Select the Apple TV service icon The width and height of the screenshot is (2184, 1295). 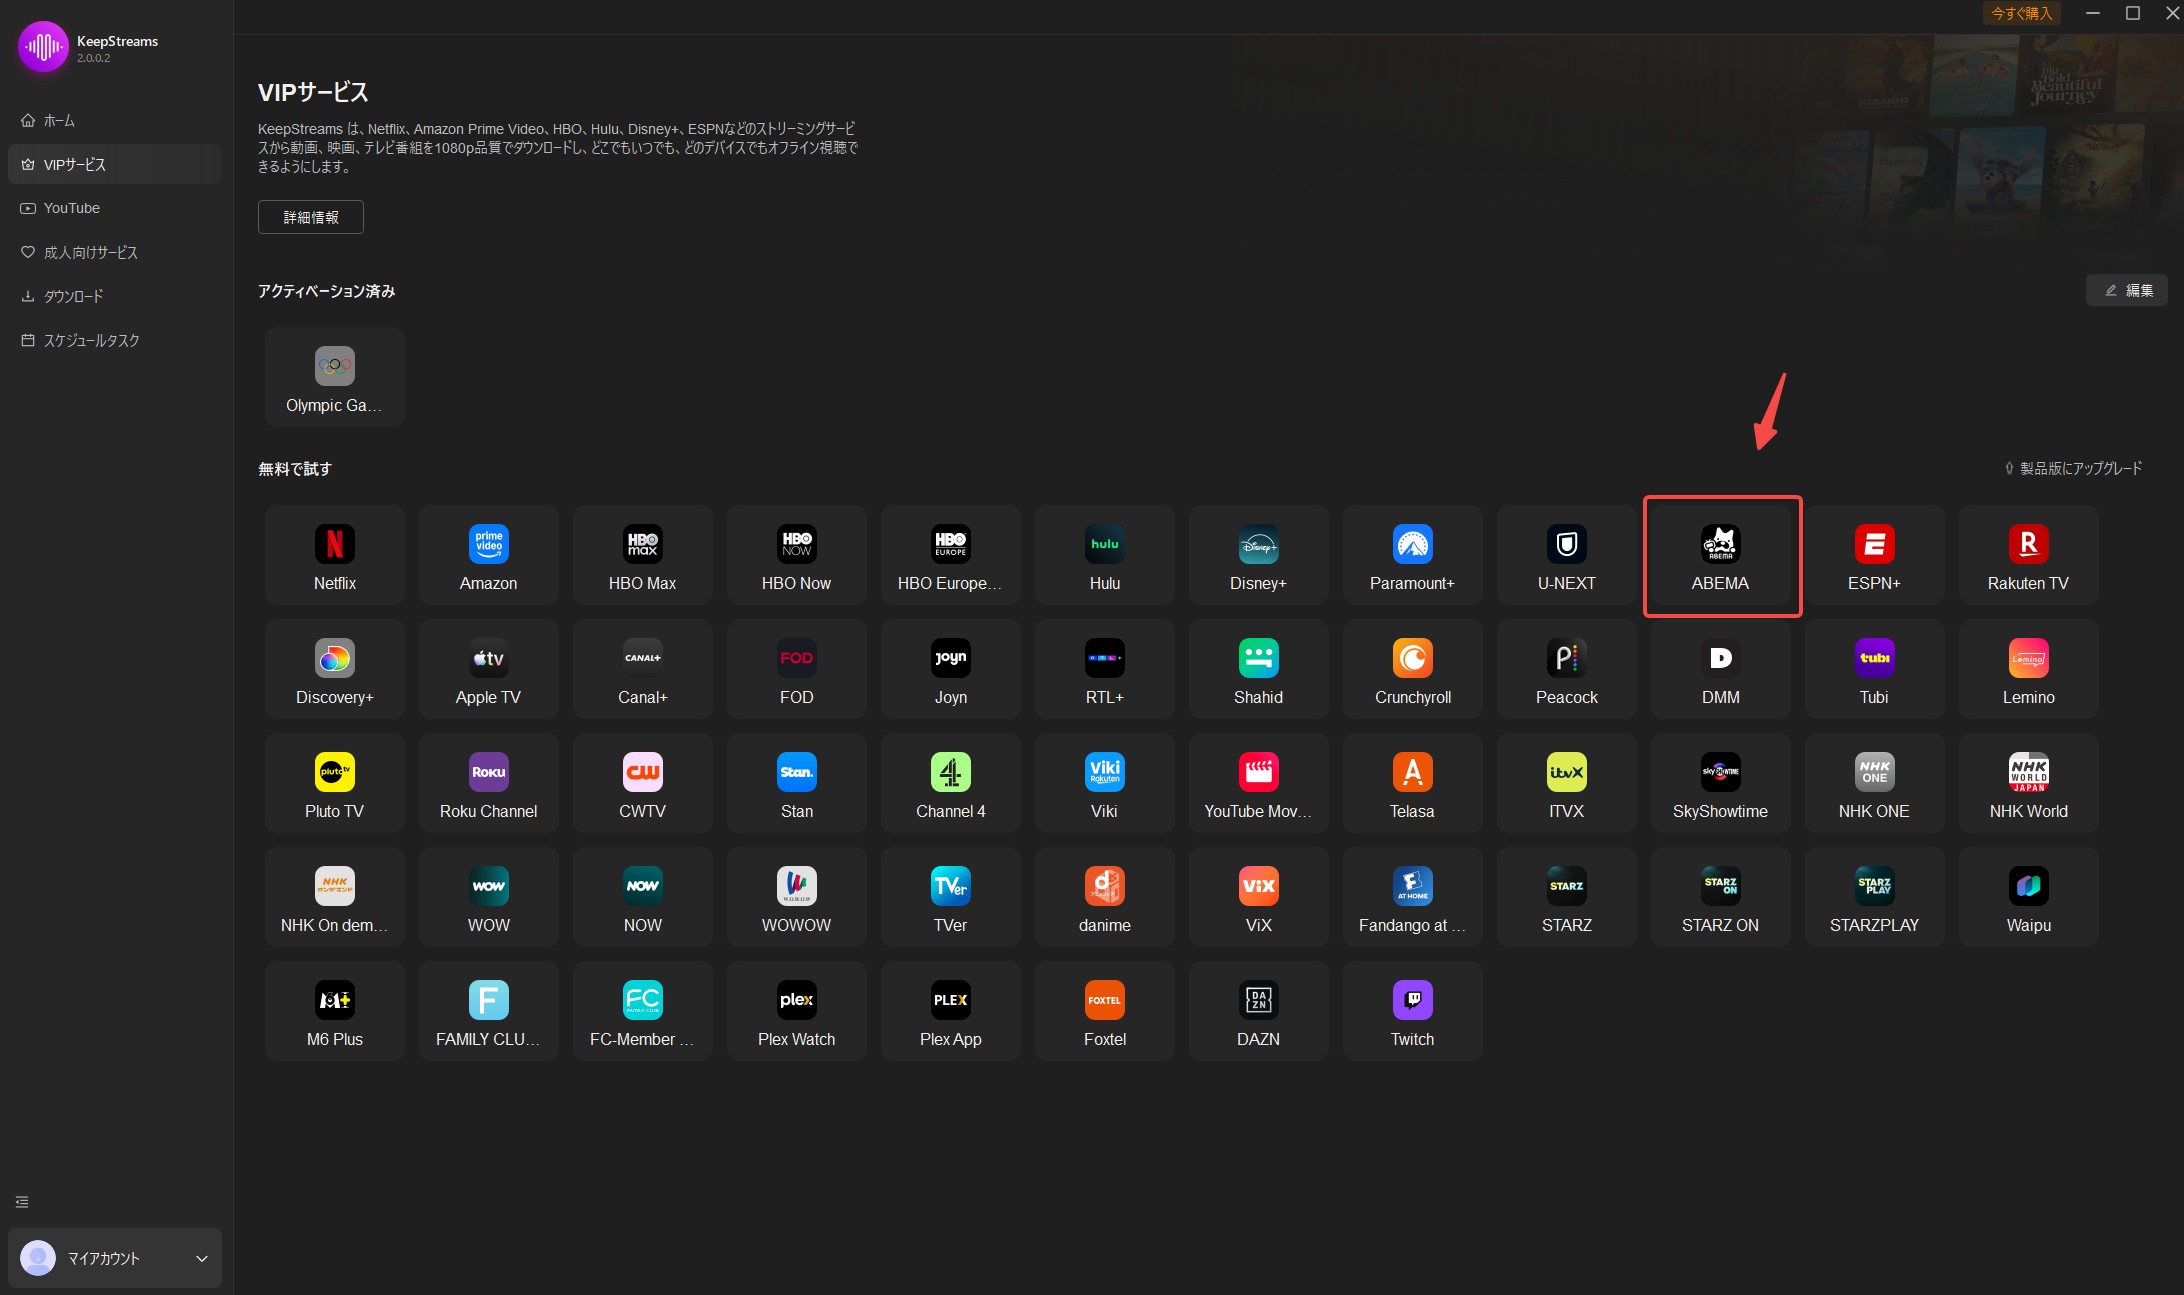coord(488,670)
